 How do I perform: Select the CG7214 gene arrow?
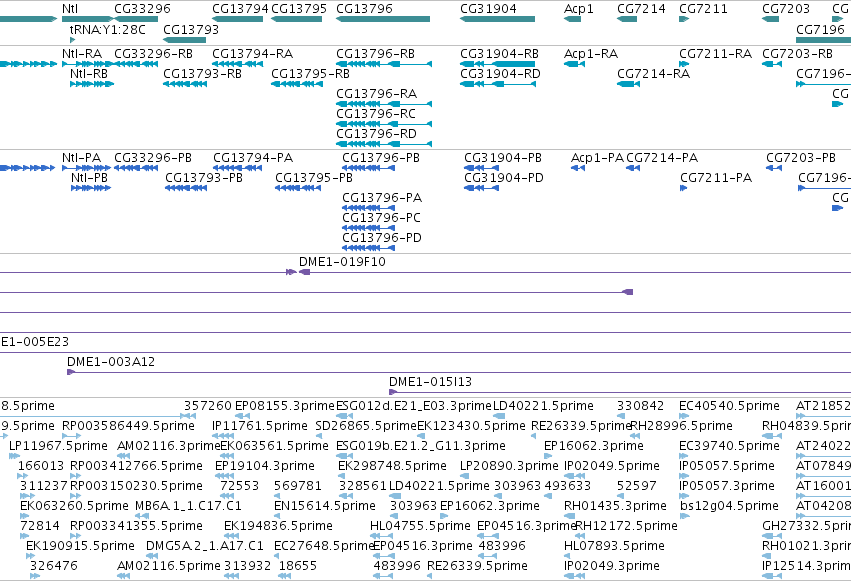627,19
